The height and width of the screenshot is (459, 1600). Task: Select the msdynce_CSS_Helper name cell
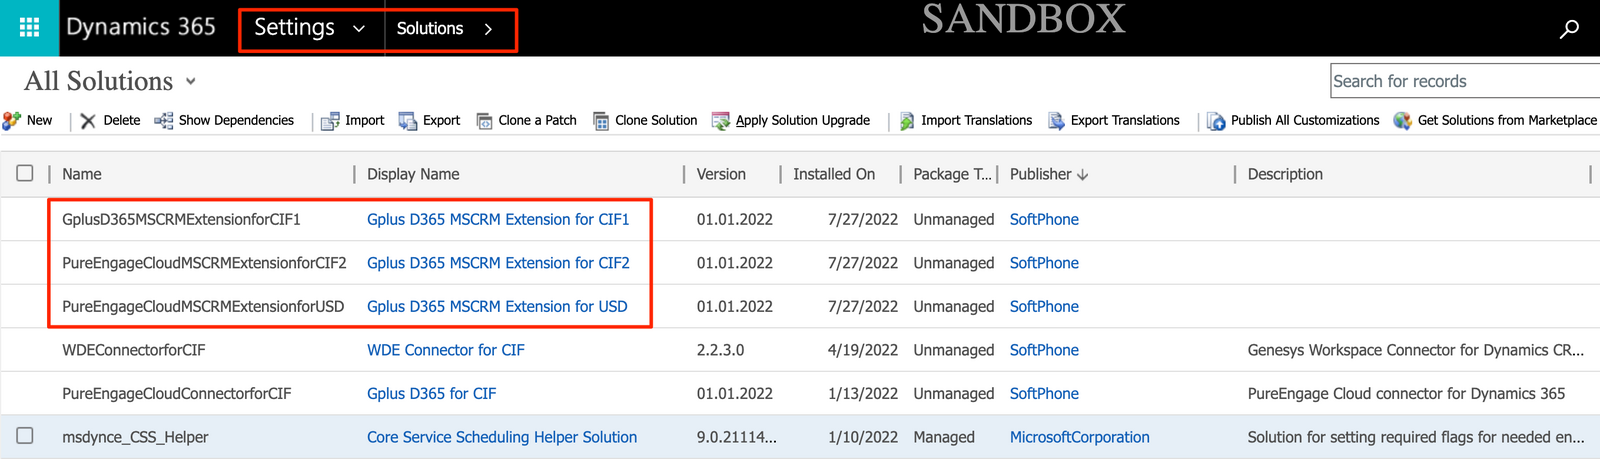point(135,437)
